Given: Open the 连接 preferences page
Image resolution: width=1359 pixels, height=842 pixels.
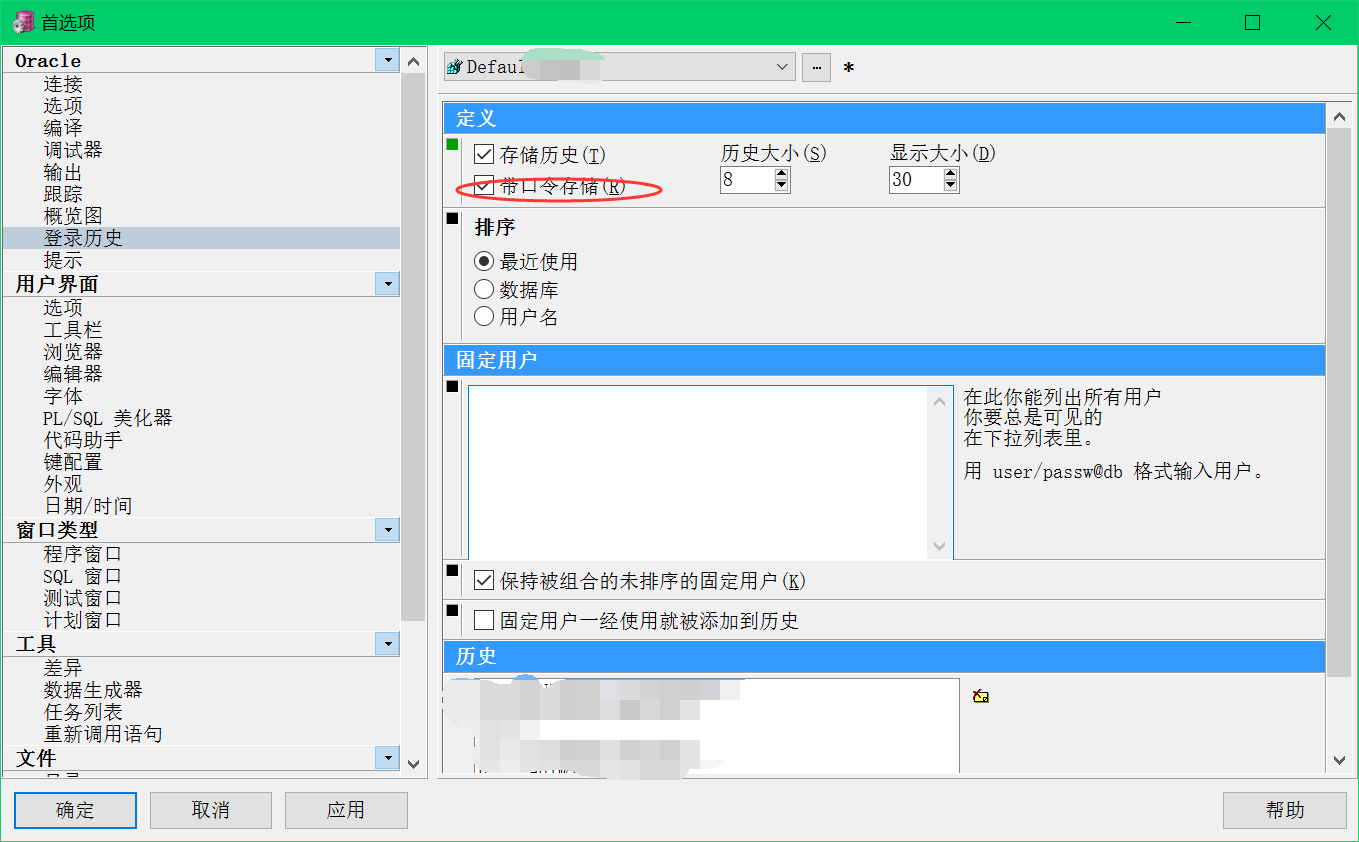Looking at the screenshot, I should [63, 85].
